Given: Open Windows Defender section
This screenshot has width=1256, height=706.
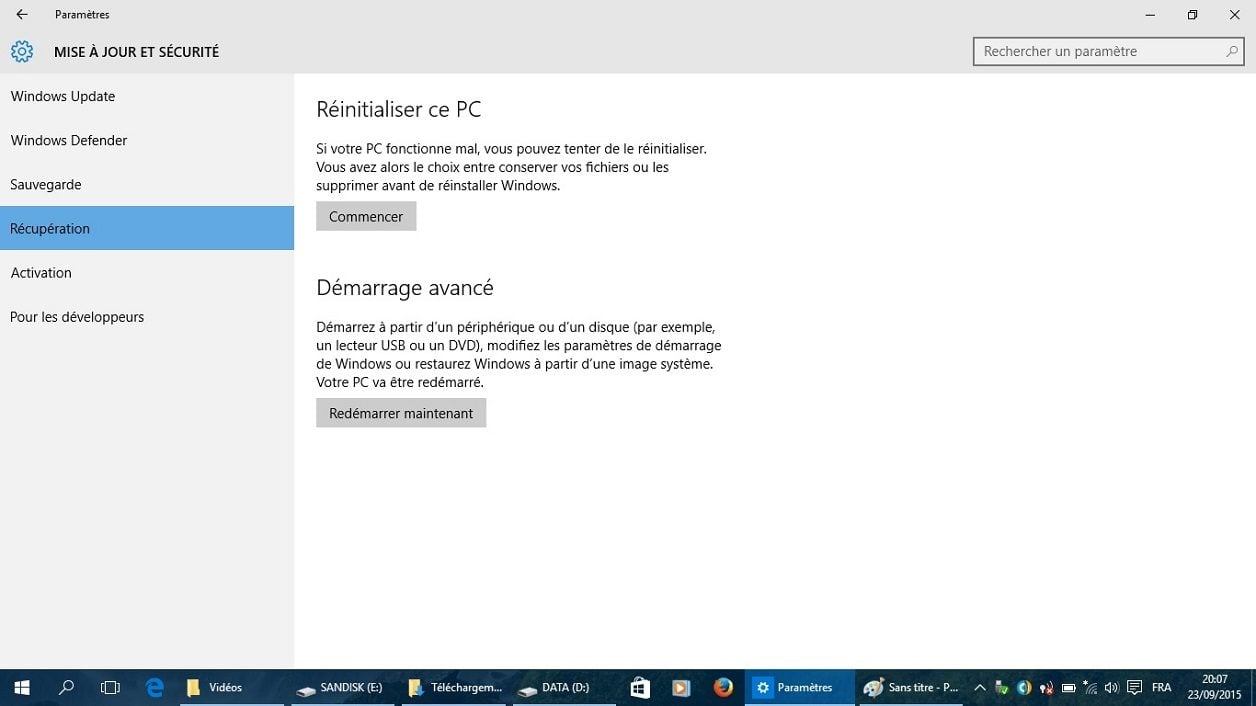Looking at the screenshot, I should pyautogui.click(x=147, y=140).
